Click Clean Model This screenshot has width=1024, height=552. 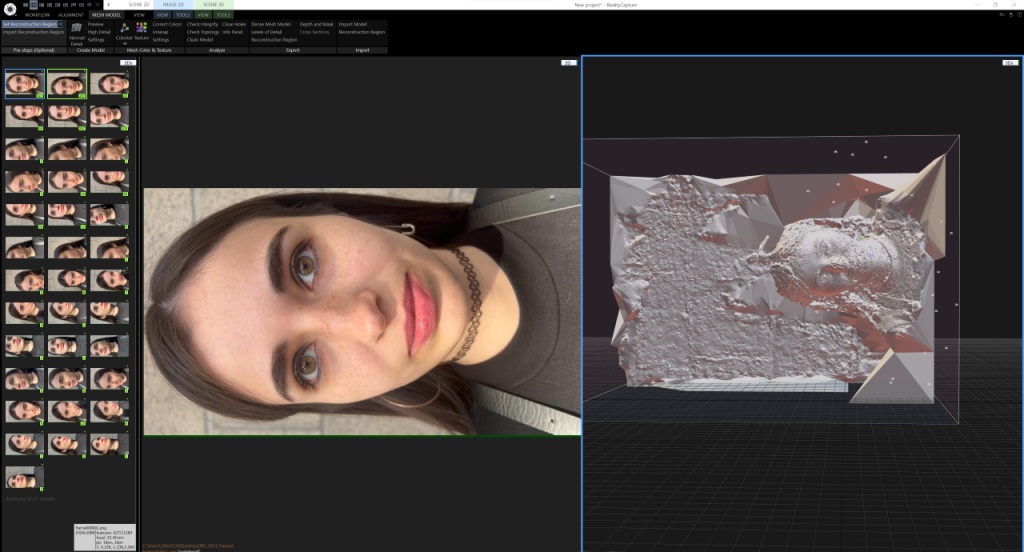coord(200,40)
